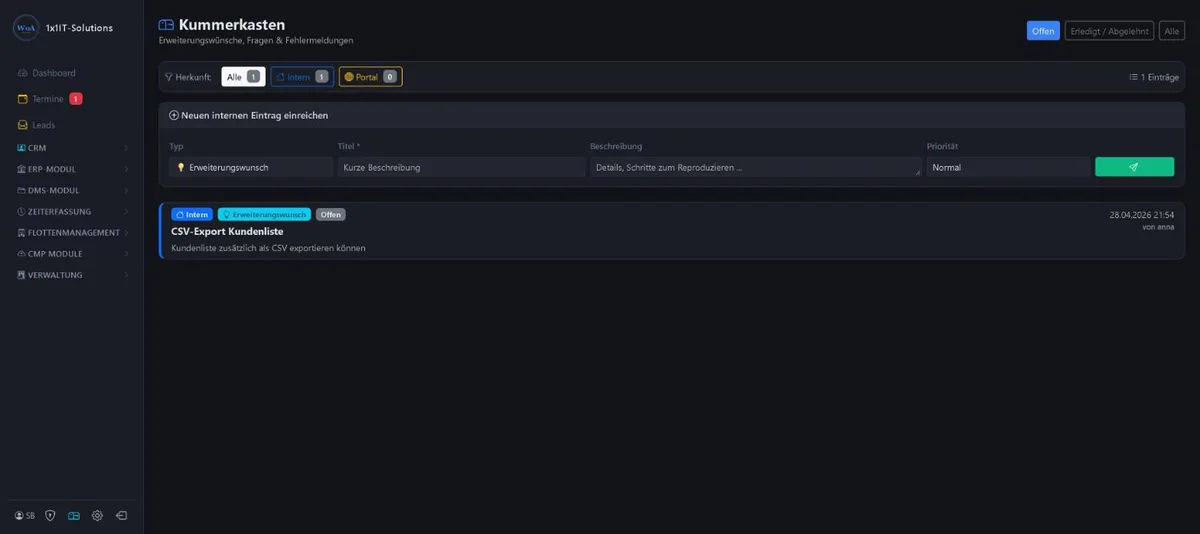Click the shield security icon

[50, 515]
